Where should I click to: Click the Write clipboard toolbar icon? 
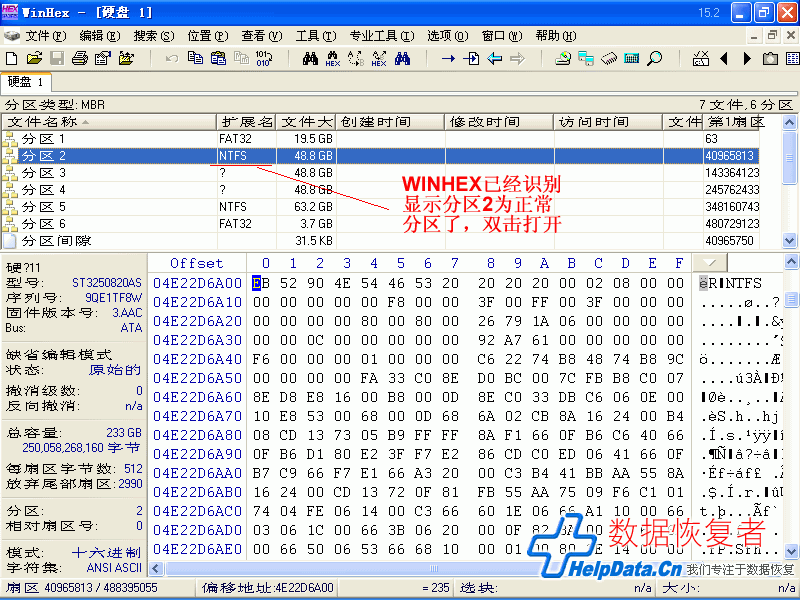(241, 58)
